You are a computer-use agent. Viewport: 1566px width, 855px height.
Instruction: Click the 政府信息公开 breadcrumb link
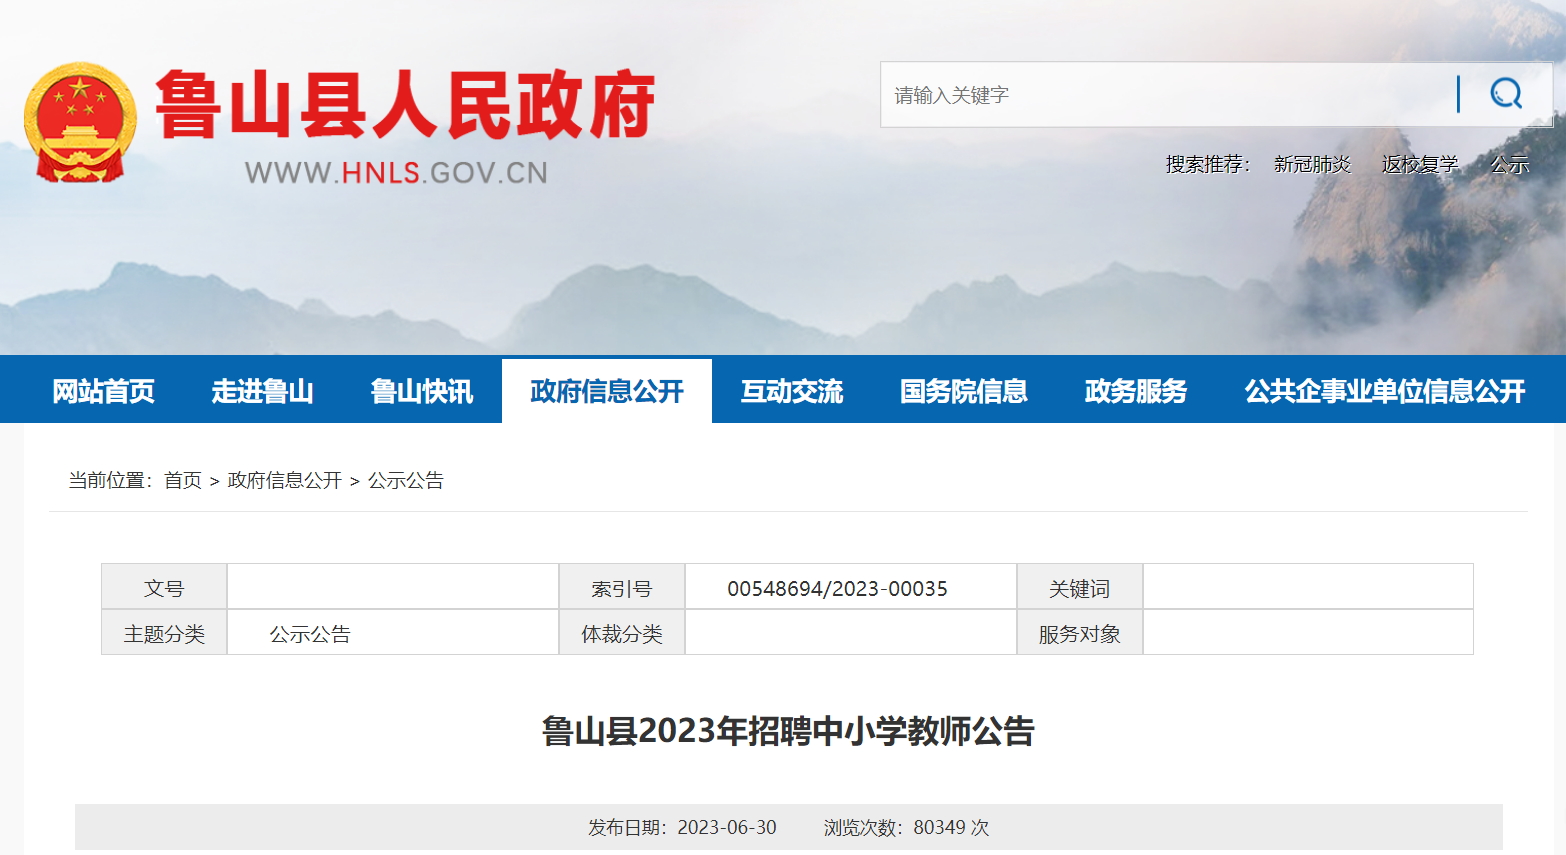coord(285,481)
